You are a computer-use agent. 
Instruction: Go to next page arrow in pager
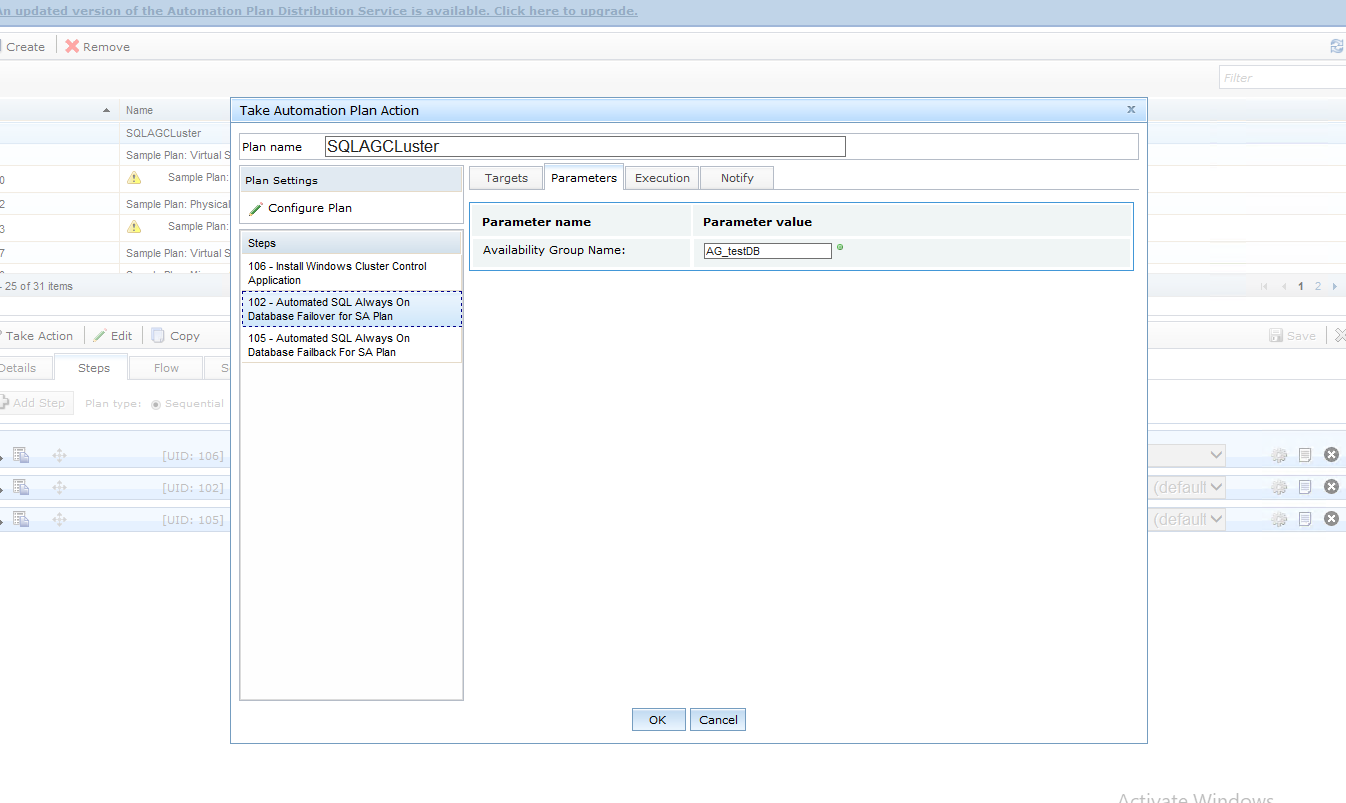click(1335, 287)
